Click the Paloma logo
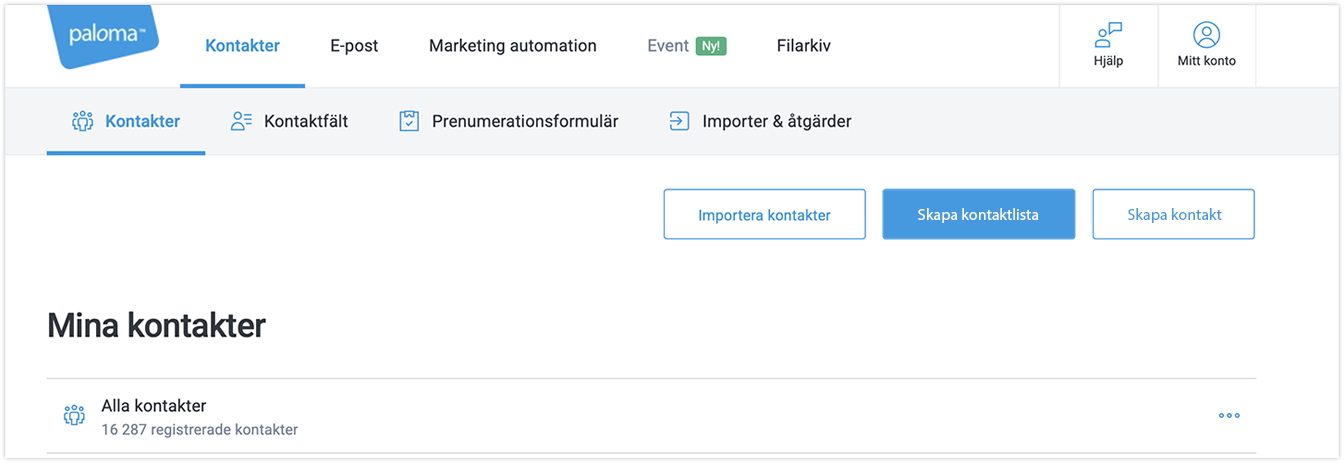The image size is (1344, 463). coord(107,36)
